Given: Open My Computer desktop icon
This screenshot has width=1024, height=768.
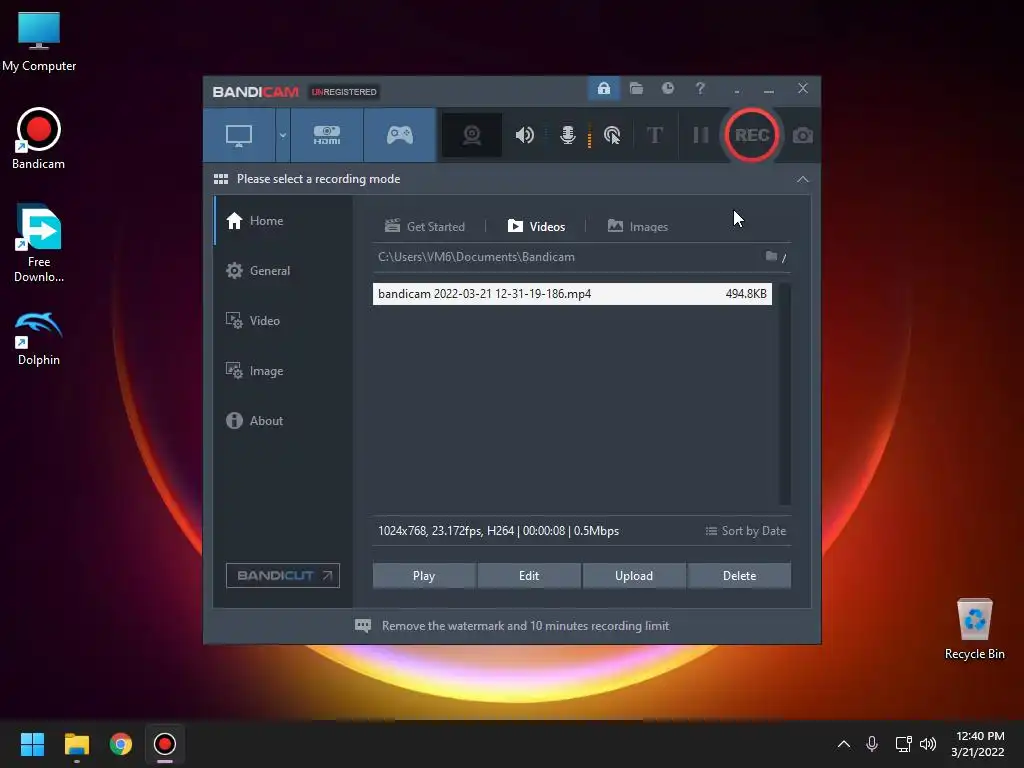Looking at the screenshot, I should coord(39,41).
